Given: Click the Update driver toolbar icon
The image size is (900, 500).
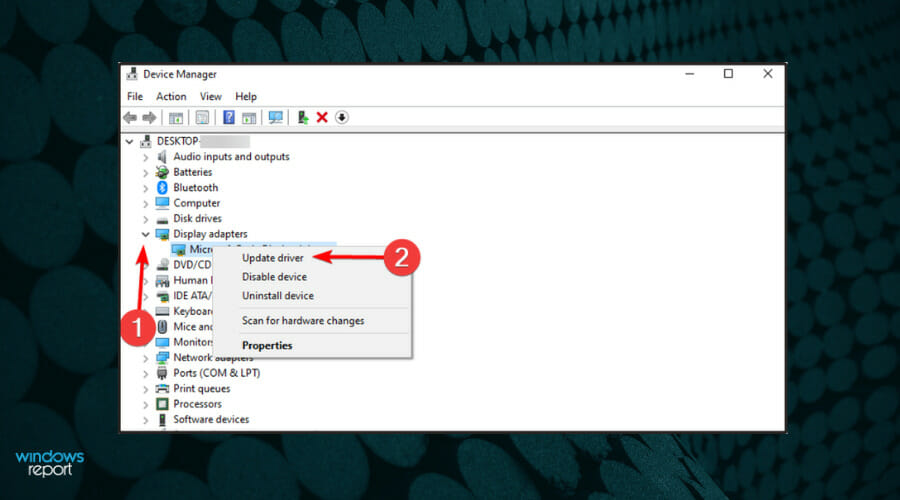Looking at the screenshot, I should pyautogui.click(x=302, y=118).
